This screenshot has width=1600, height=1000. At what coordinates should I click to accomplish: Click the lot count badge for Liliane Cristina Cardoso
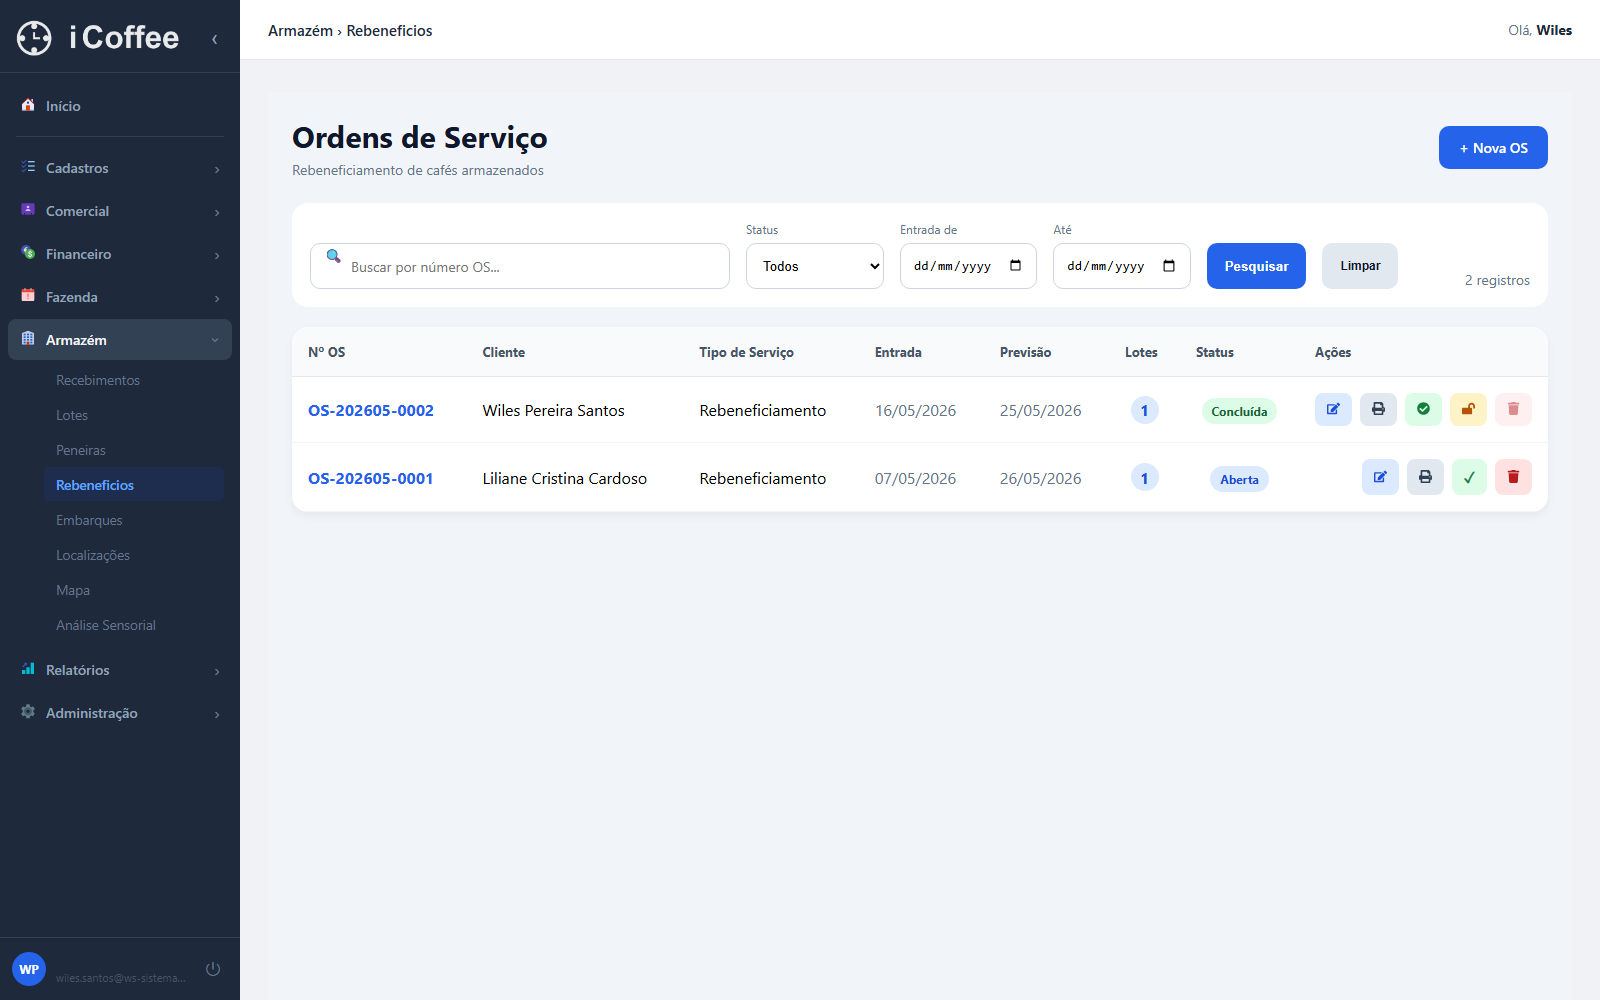coord(1145,478)
